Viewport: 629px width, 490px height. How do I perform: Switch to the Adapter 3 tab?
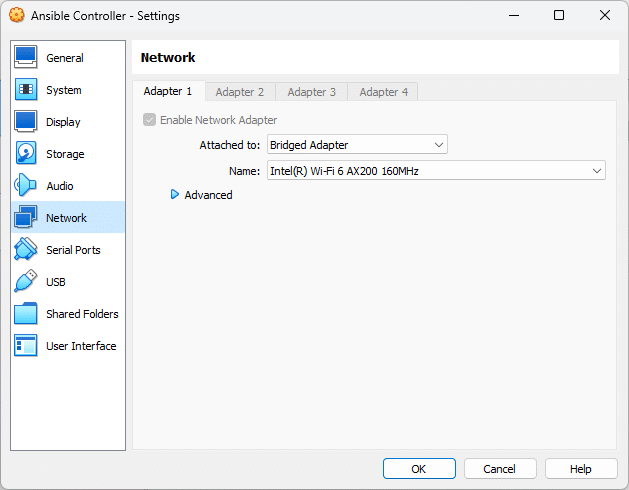click(312, 92)
